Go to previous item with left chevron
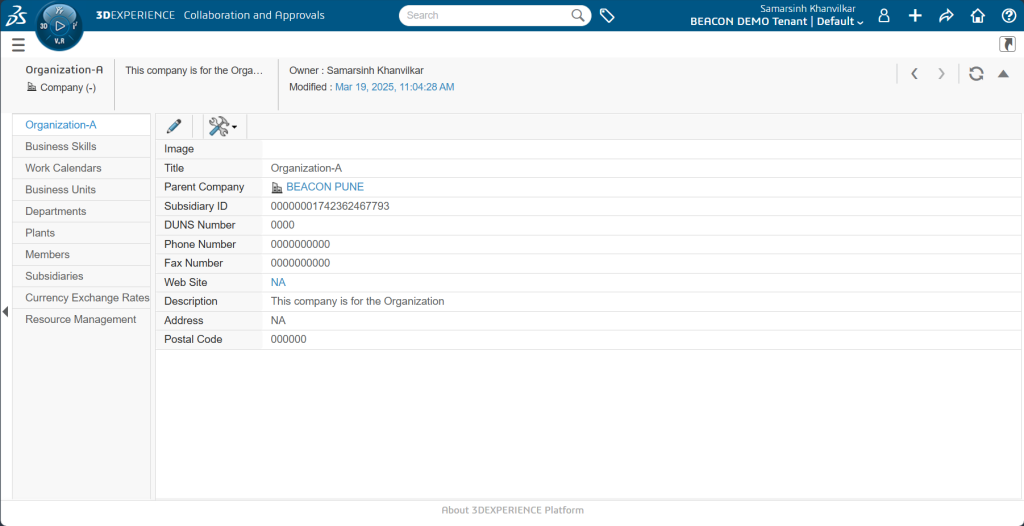 pos(914,74)
